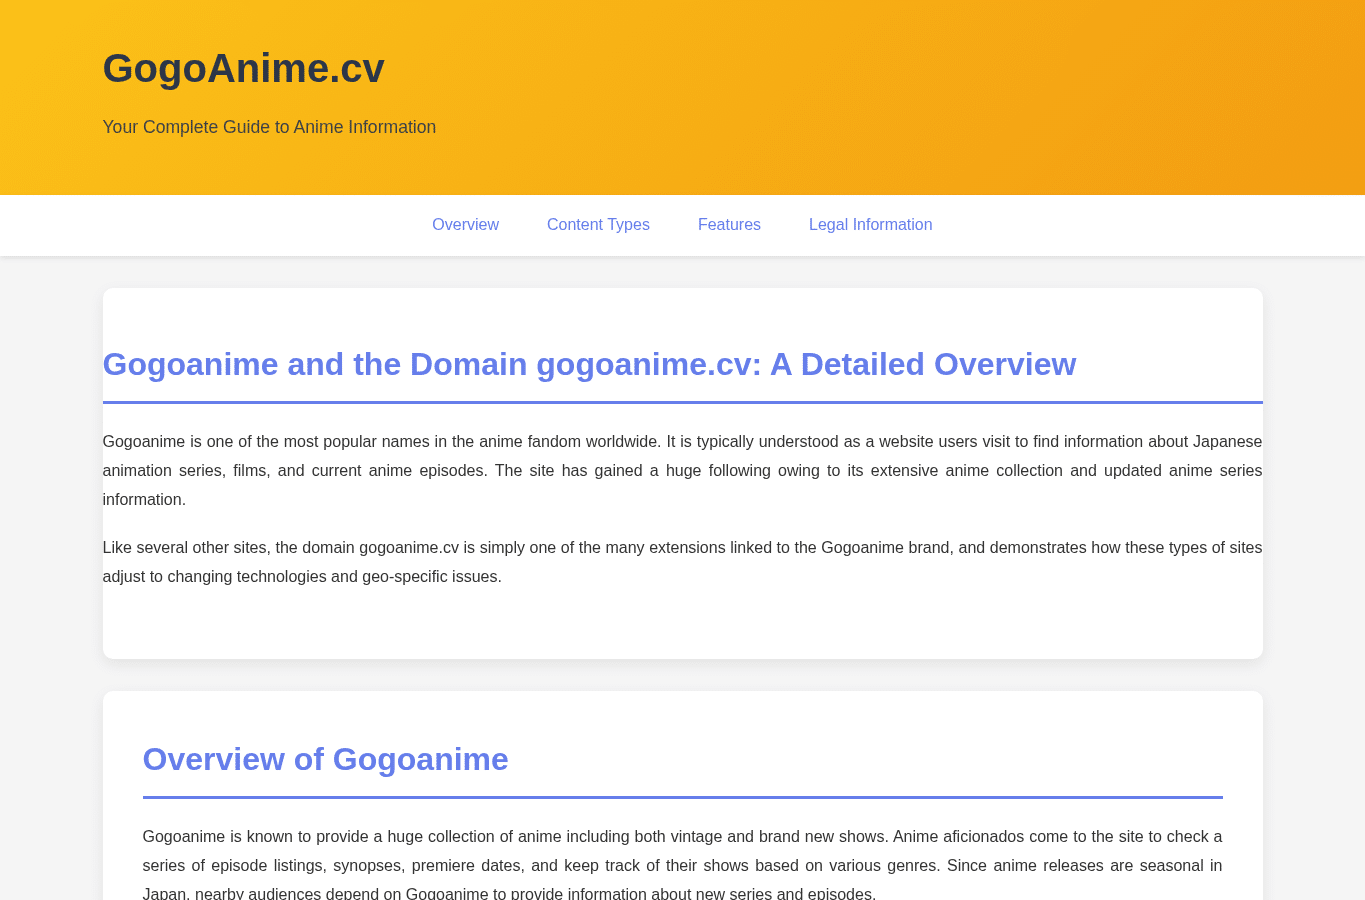This screenshot has height=900, width=1365.
Task: Click 'Overview of Gogoanime' heading
Action: (x=325, y=759)
